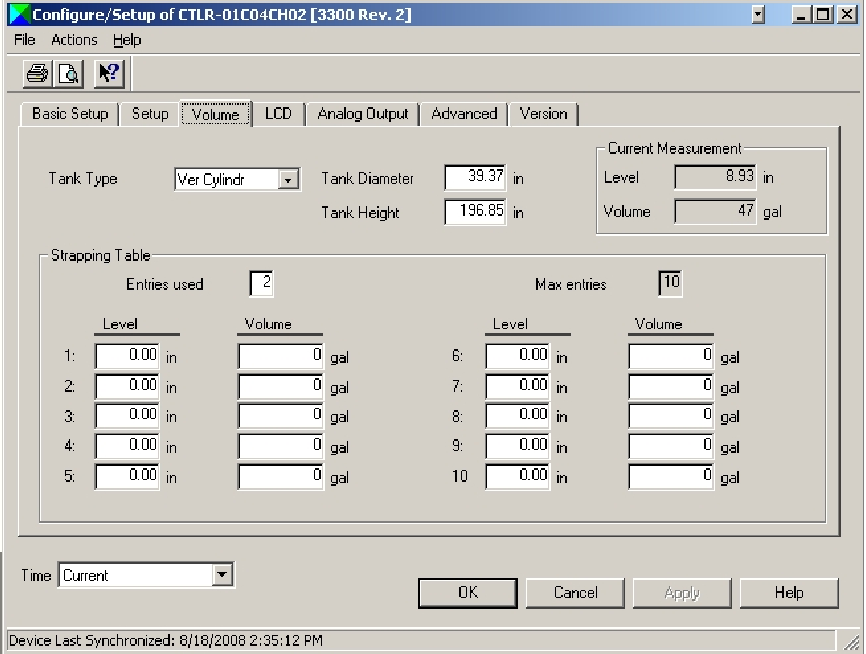Open the Time dropdown list
Screen dimensions: 866x654
coord(223,575)
